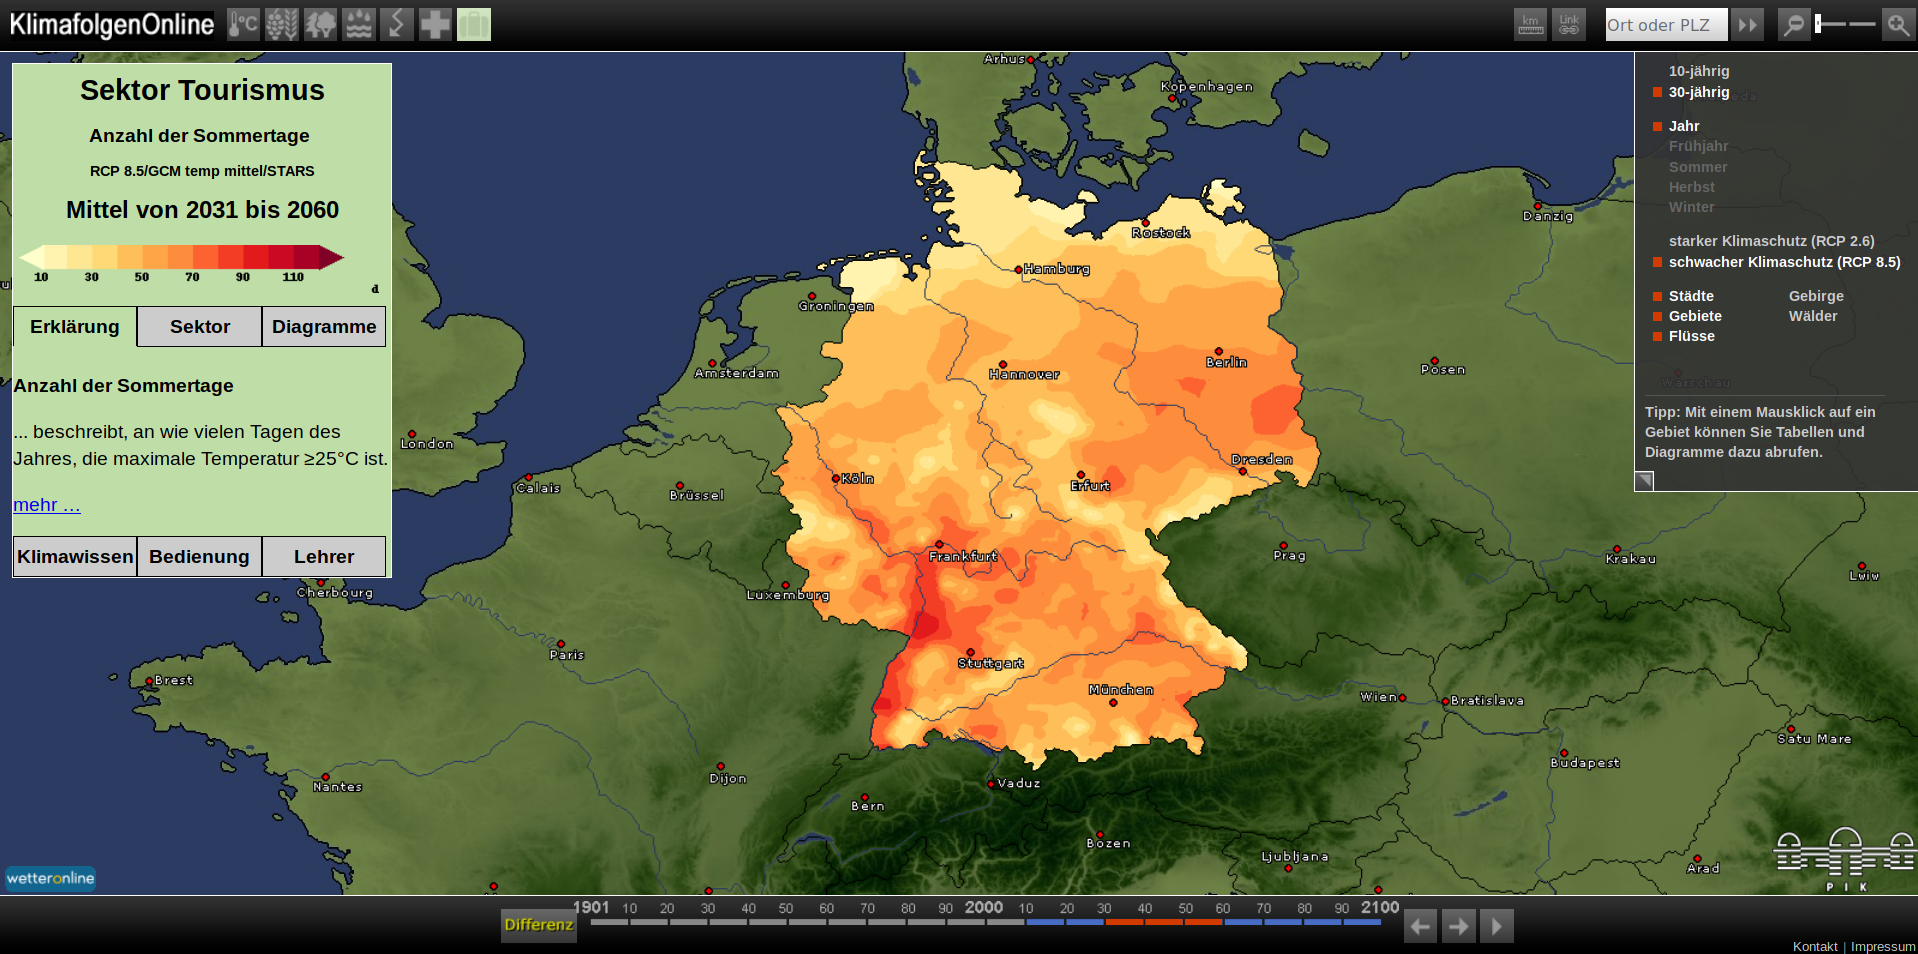The image size is (1918, 954).
Task: Click the orange 2030–2060 timeline segment
Action: [x=1164, y=922]
